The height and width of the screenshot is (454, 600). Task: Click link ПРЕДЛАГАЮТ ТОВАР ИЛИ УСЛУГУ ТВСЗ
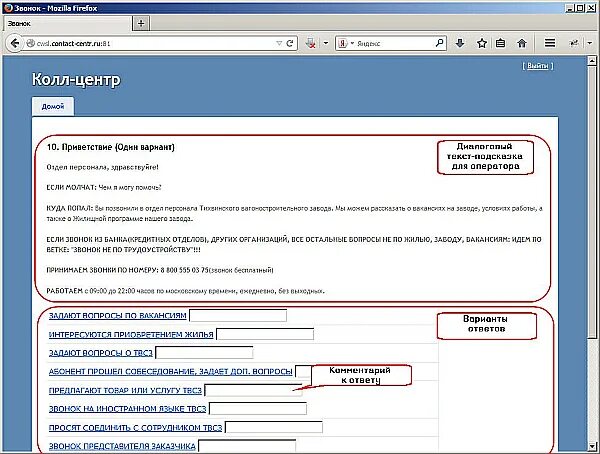(x=125, y=390)
